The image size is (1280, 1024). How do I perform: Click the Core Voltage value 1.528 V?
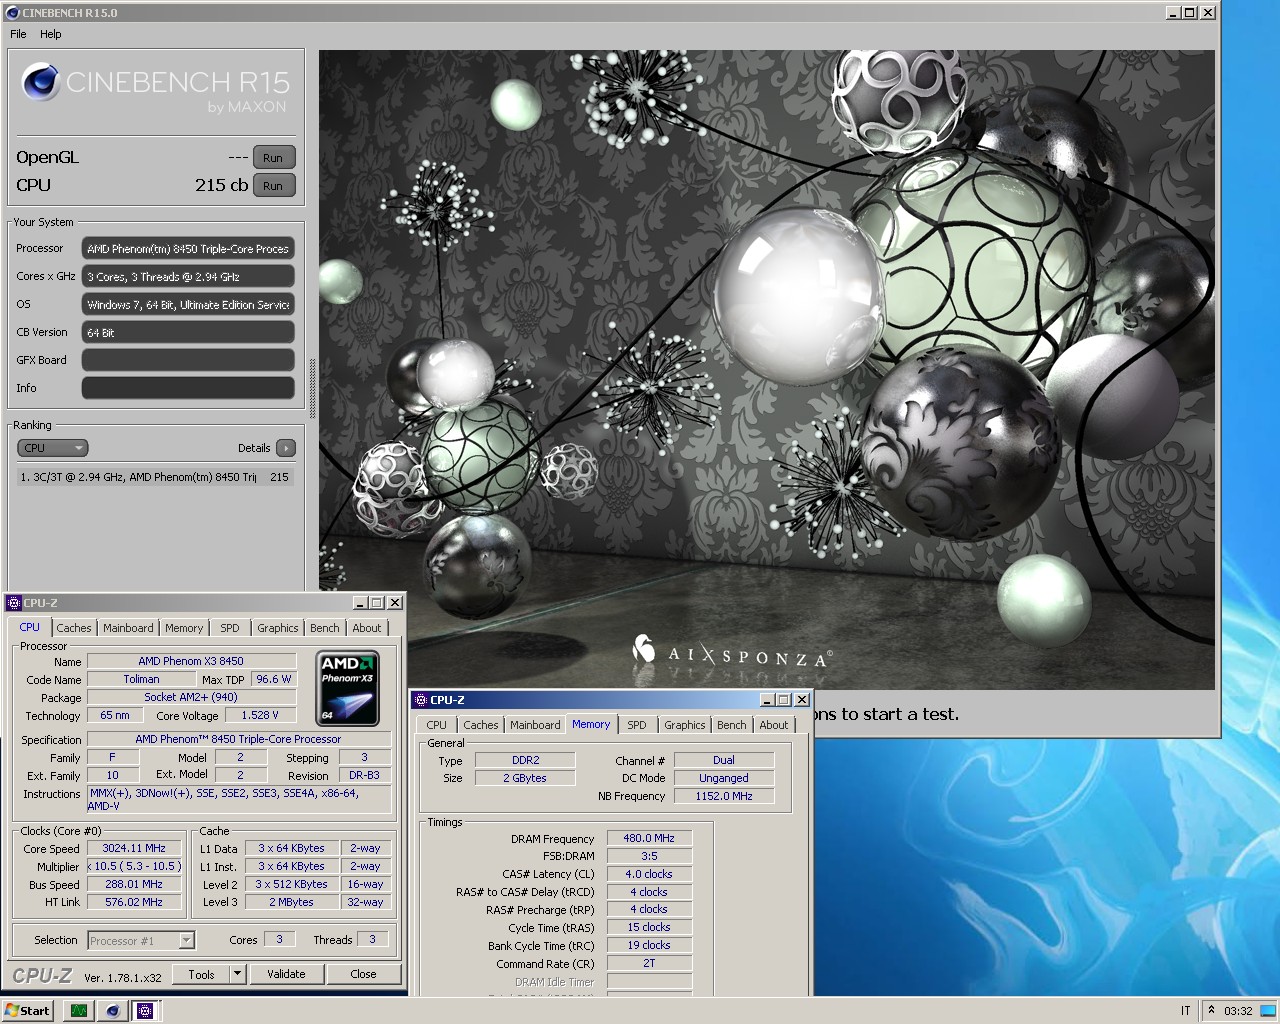[260, 715]
